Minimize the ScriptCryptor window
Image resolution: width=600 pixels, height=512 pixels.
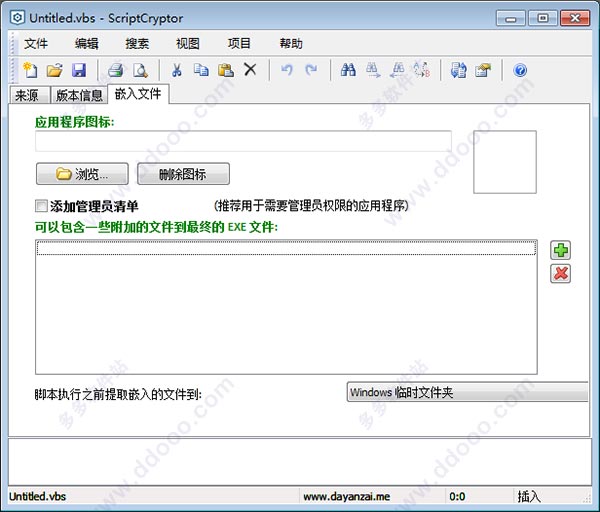click(x=511, y=18)
